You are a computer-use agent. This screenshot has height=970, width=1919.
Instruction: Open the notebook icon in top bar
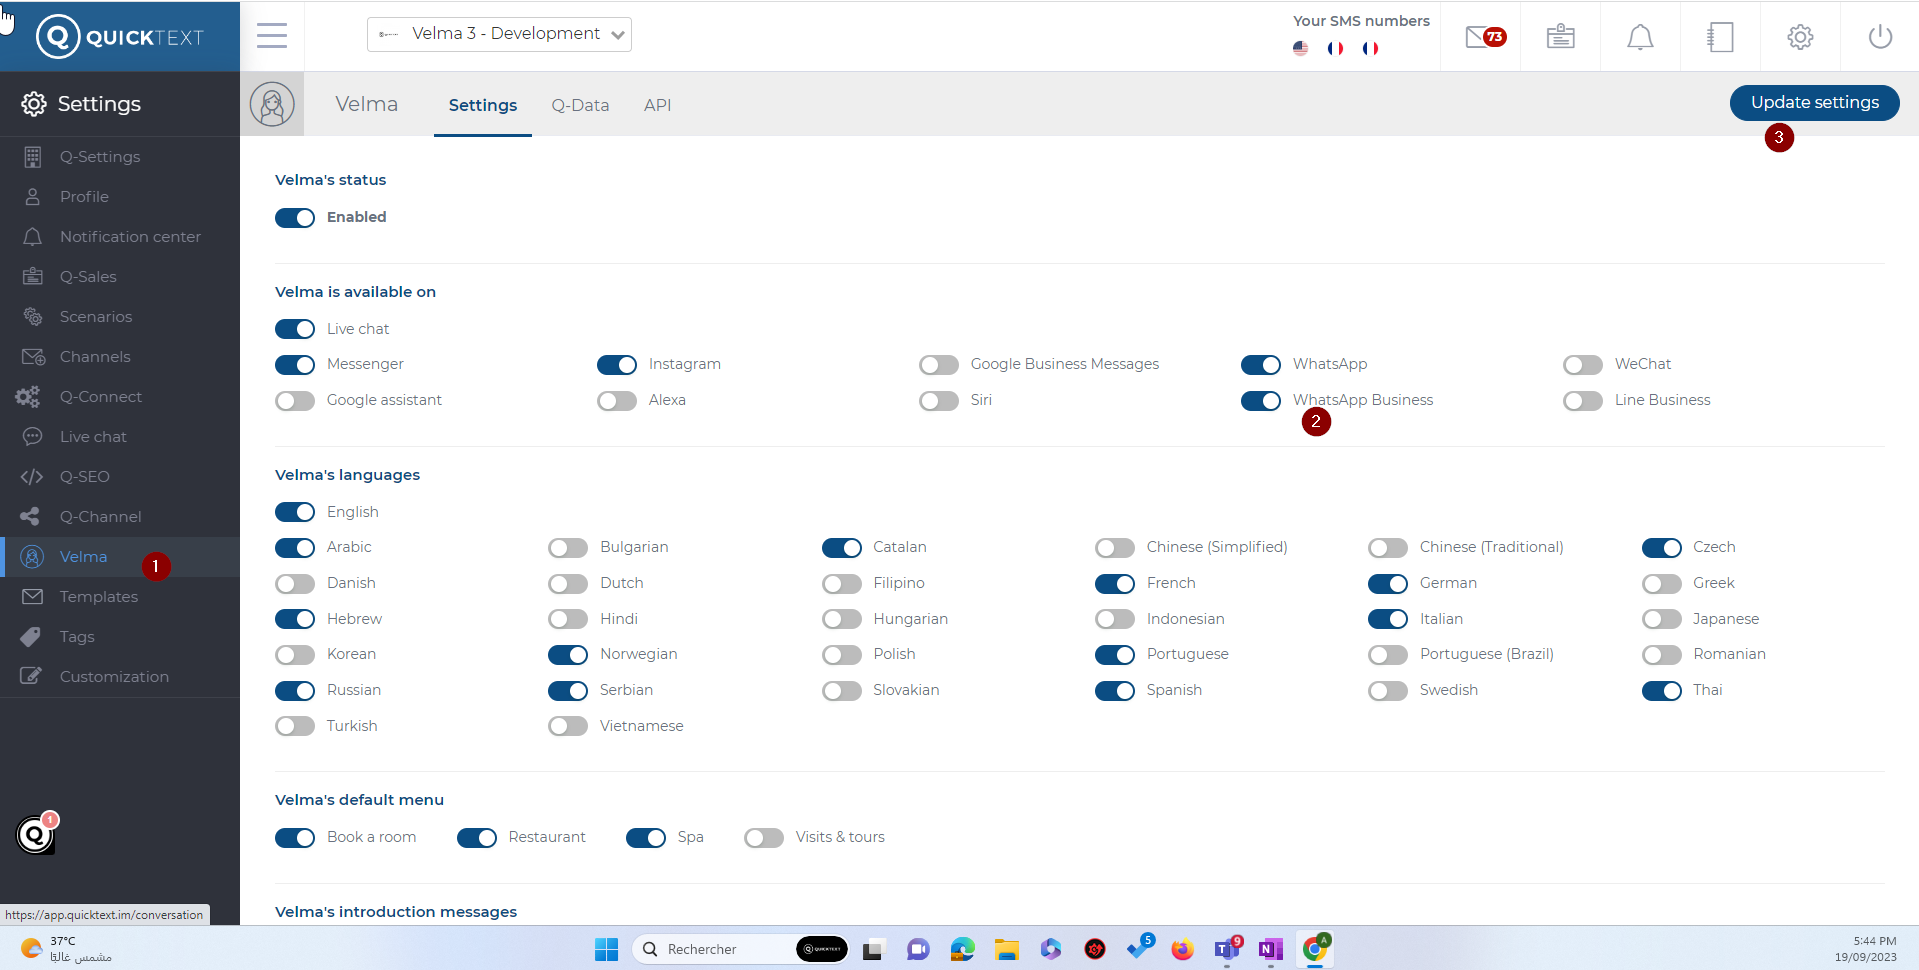pos(1720,37)
